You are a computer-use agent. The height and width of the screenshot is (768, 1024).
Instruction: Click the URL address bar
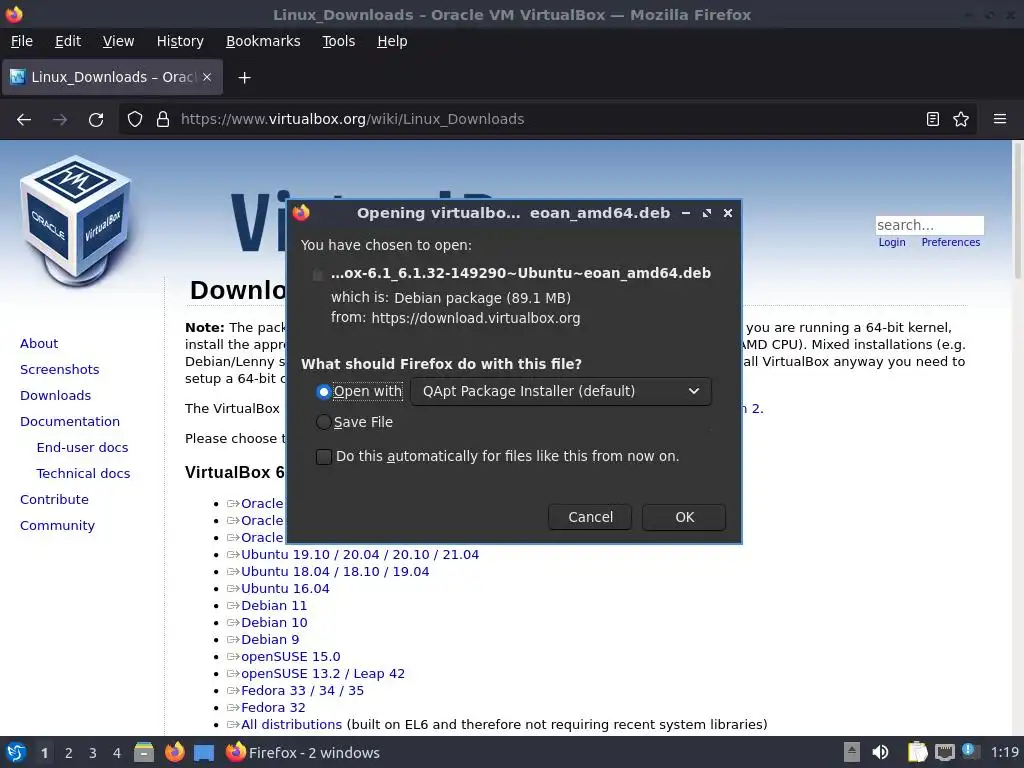(x=547, y=119)
